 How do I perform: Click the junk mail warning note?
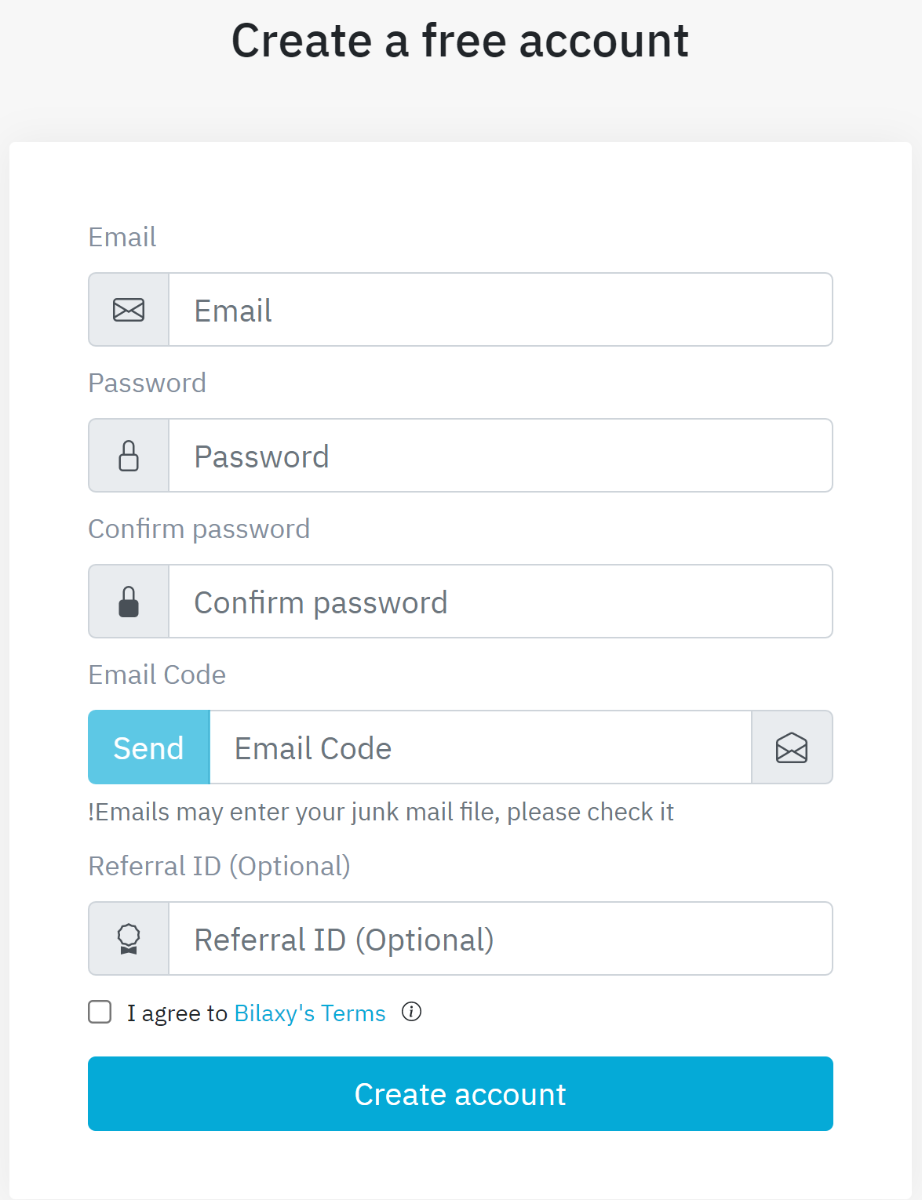coord(381,812)
